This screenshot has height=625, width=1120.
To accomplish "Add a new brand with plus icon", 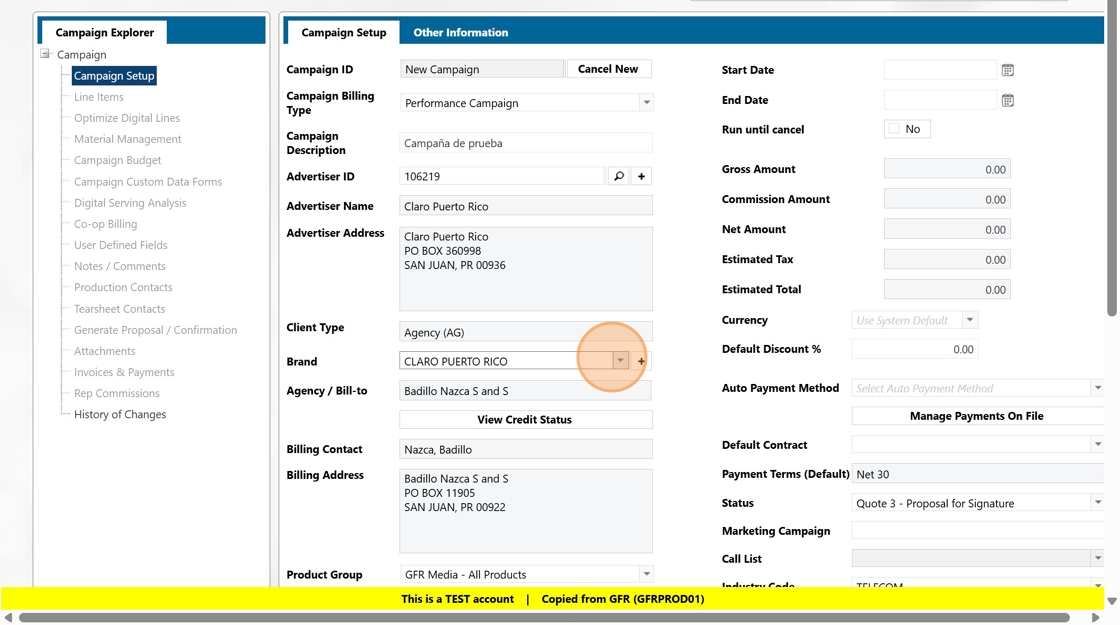I will pyautogui.click(x=641, y=361).
